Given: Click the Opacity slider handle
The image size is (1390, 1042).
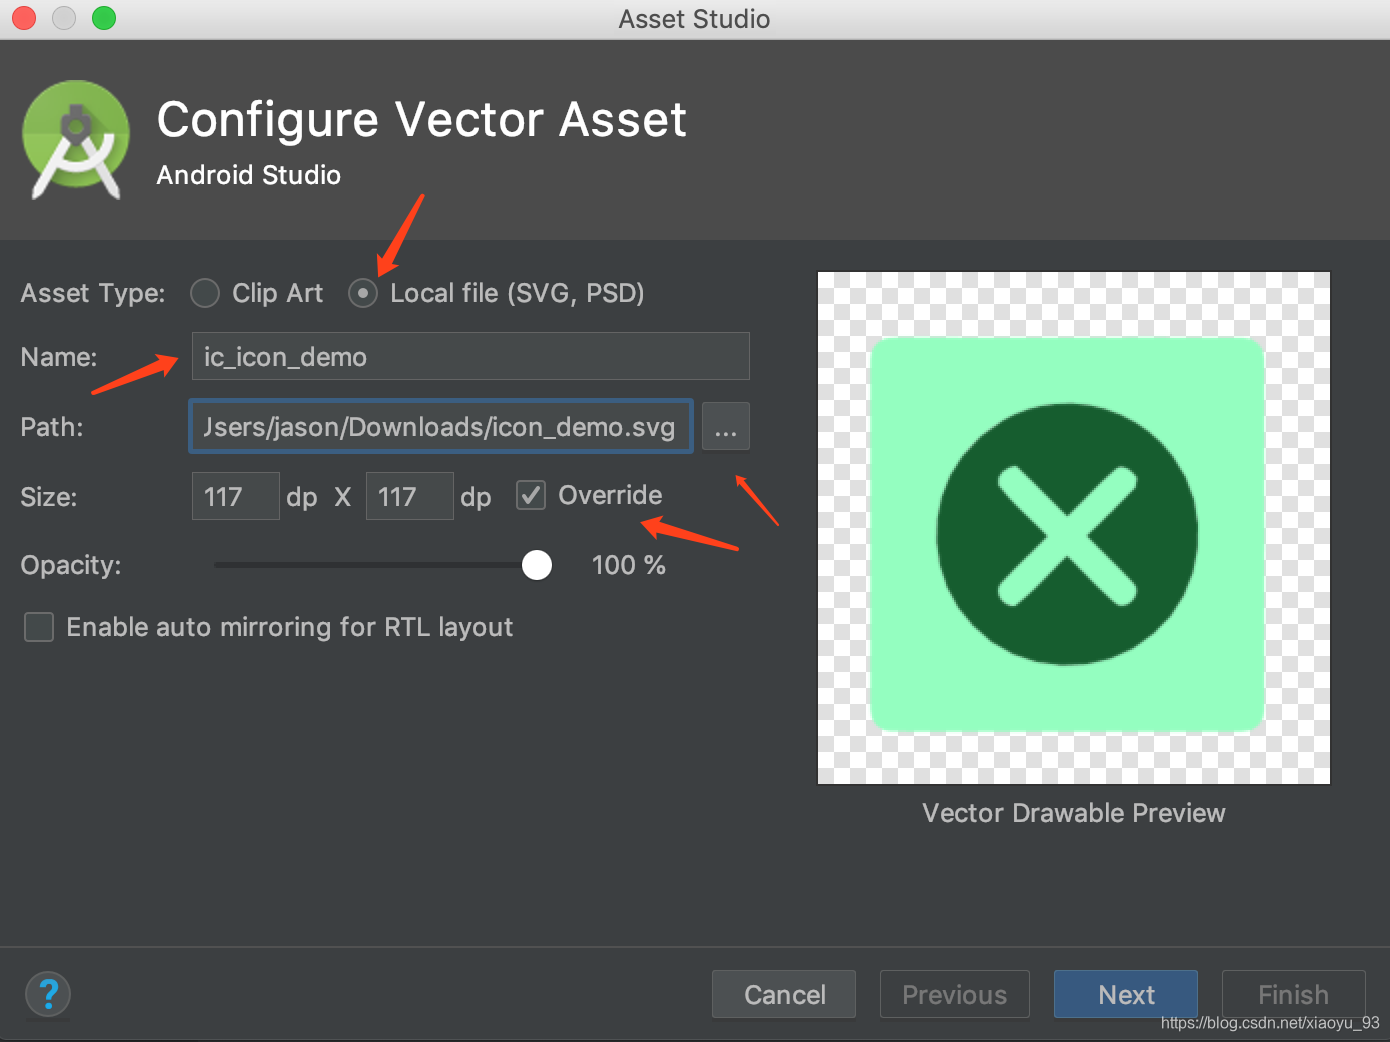Looking at the screenshot, I should [x=536, y=564].
